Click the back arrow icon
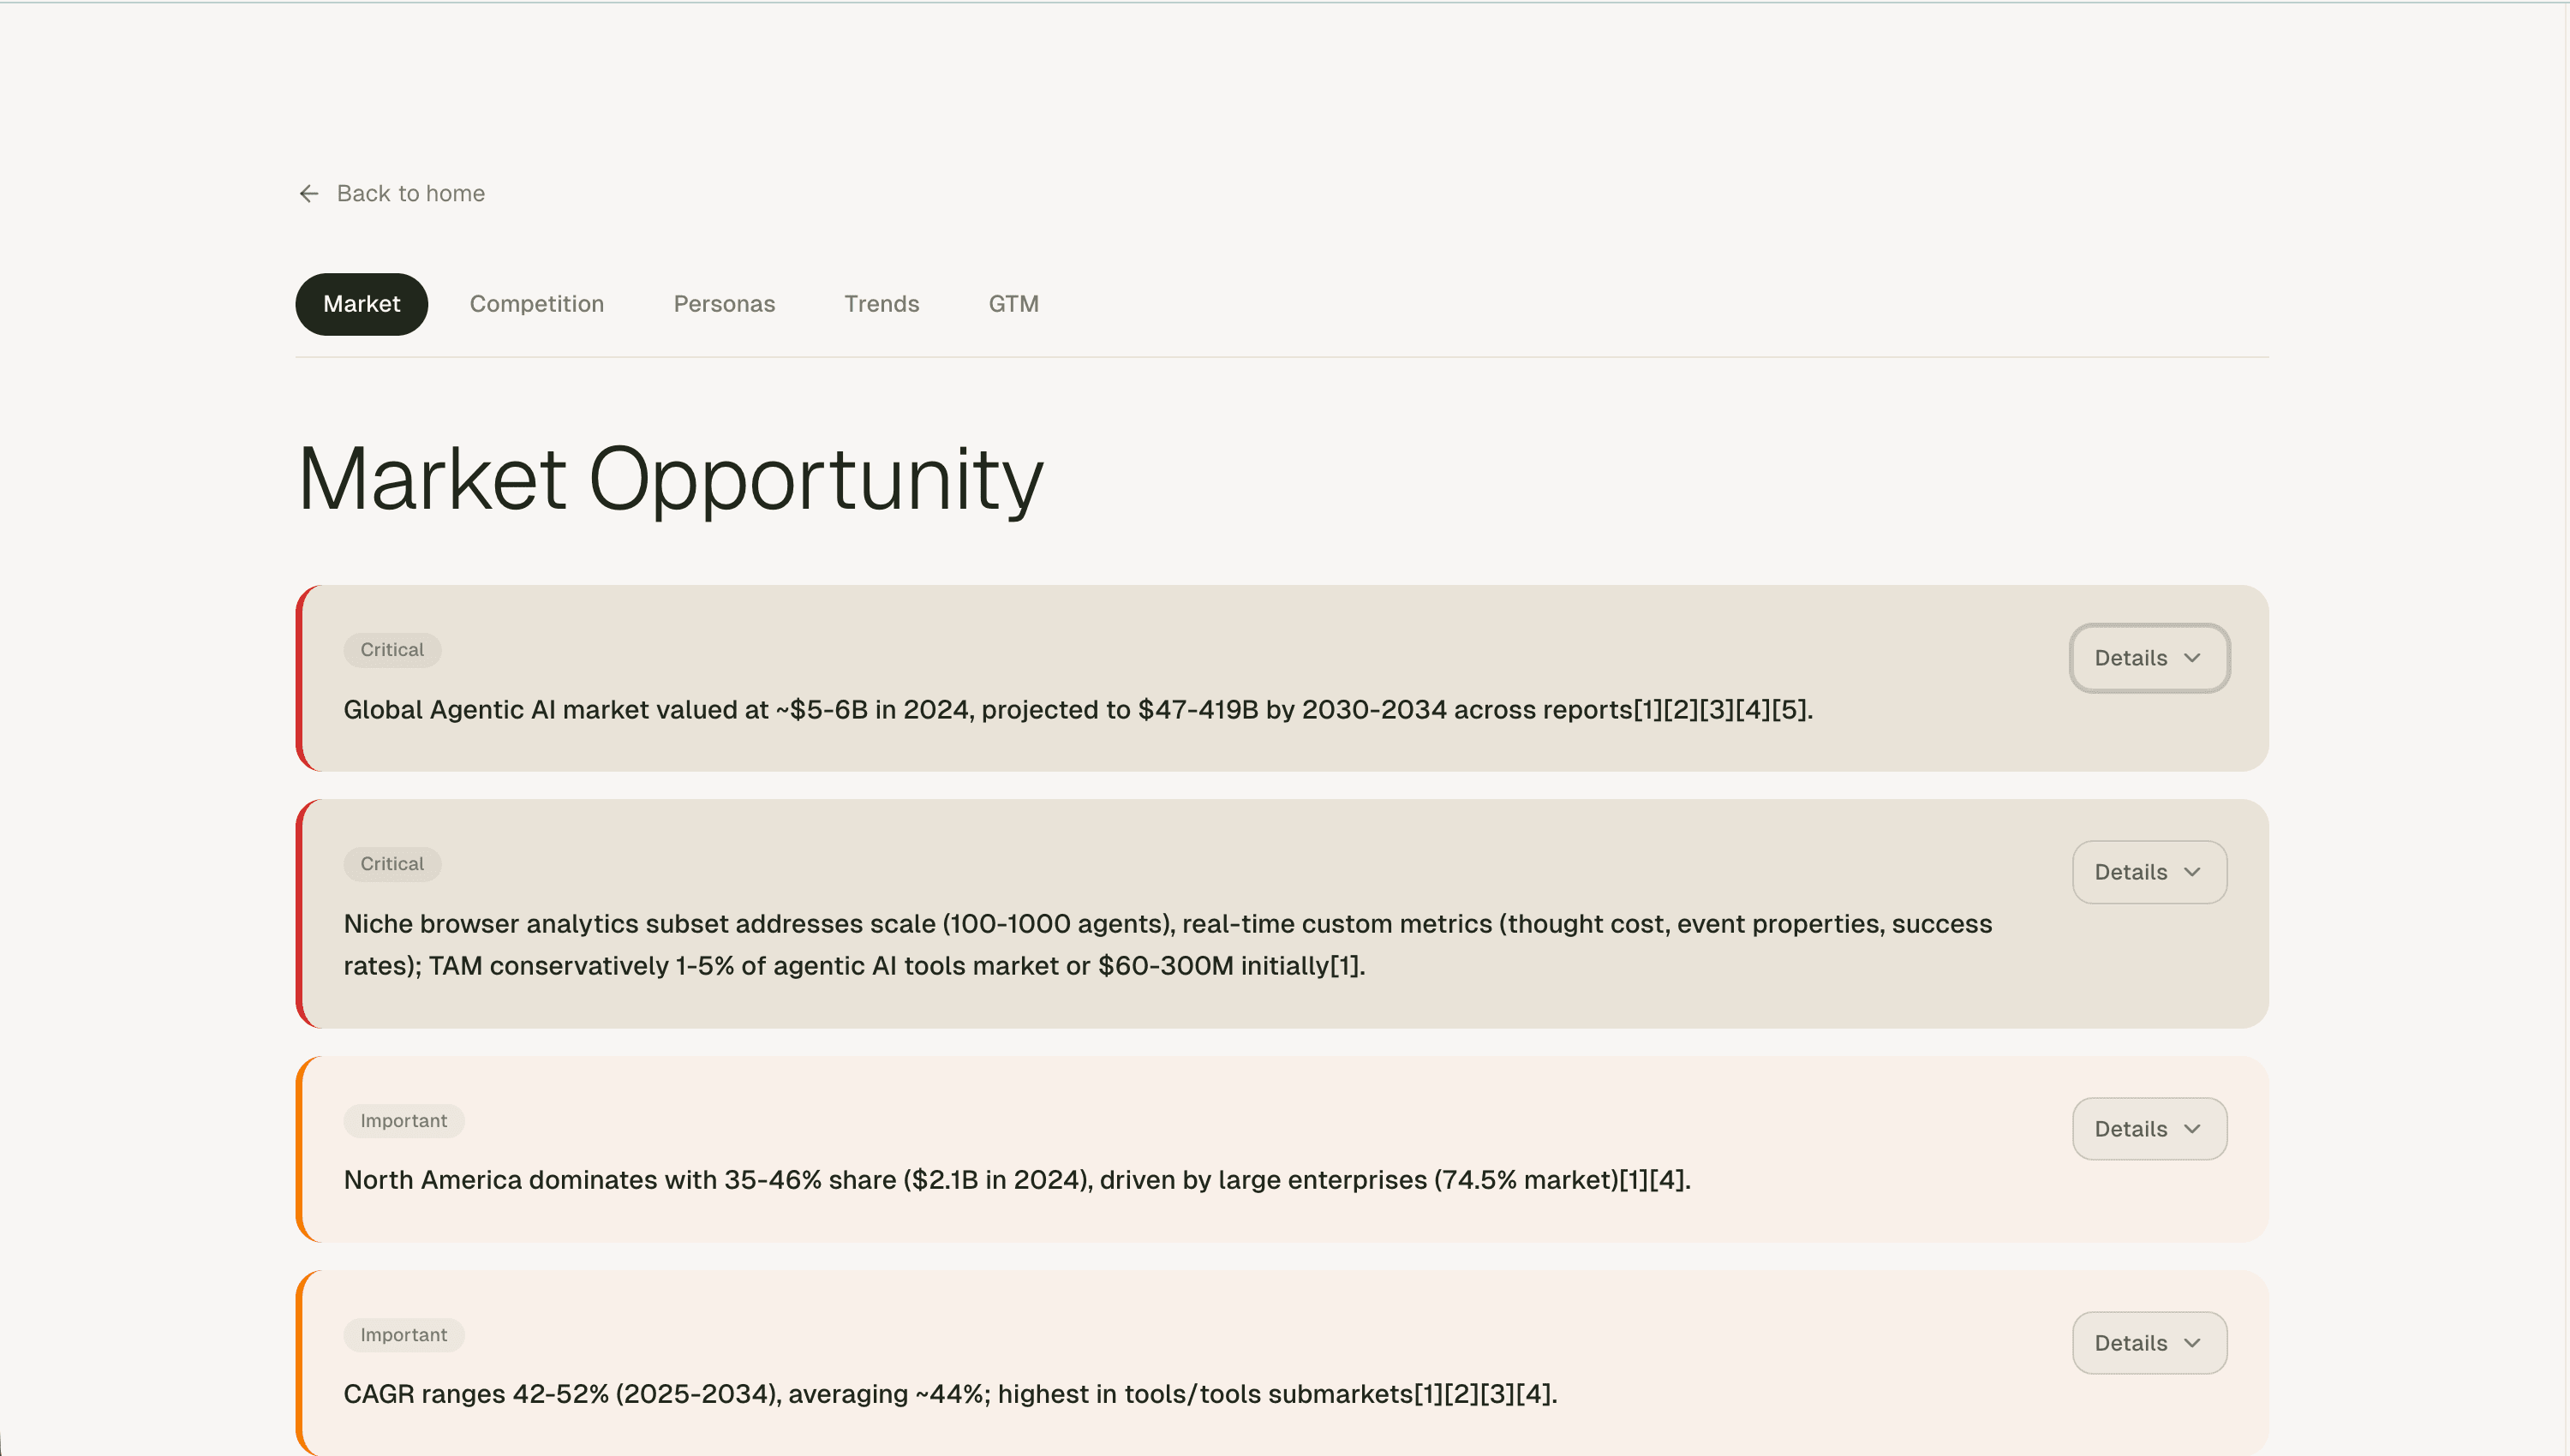This screenshot has height=1456, width=2570. (308, 193)
